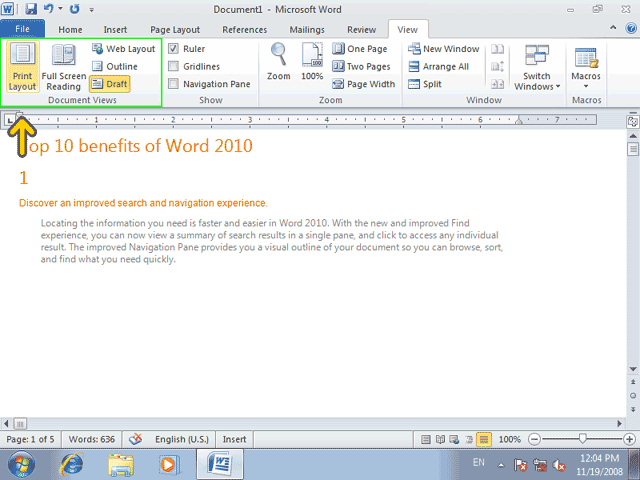640x480 pixels.
Task: Click vertical scrollbar down arrow
Action: point(633,369)
